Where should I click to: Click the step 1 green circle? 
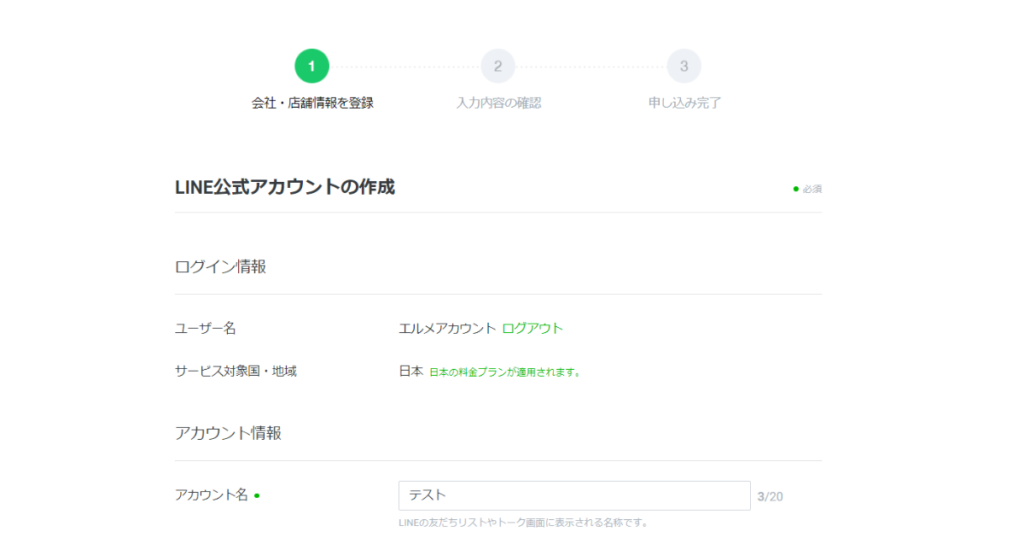[312, 66]
